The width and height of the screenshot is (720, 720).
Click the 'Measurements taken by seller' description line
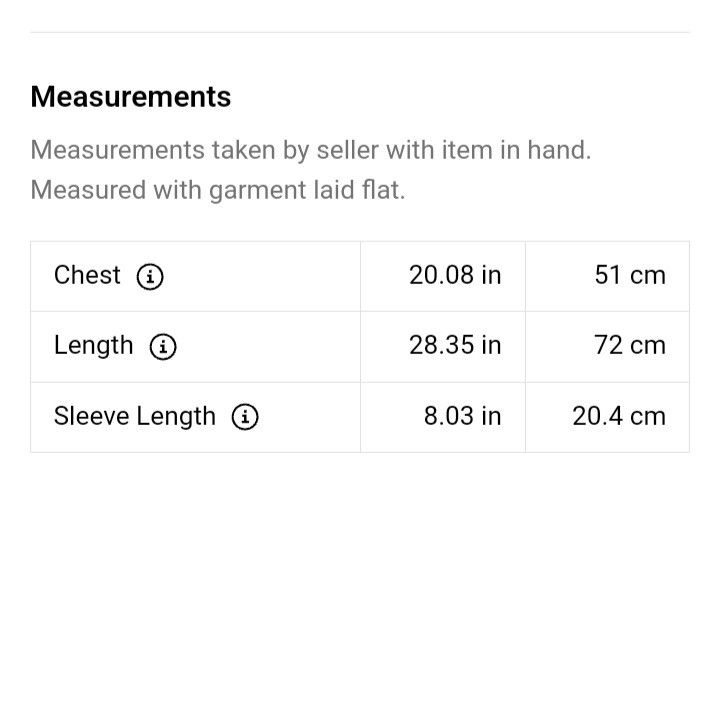click(x=311, y=150)
